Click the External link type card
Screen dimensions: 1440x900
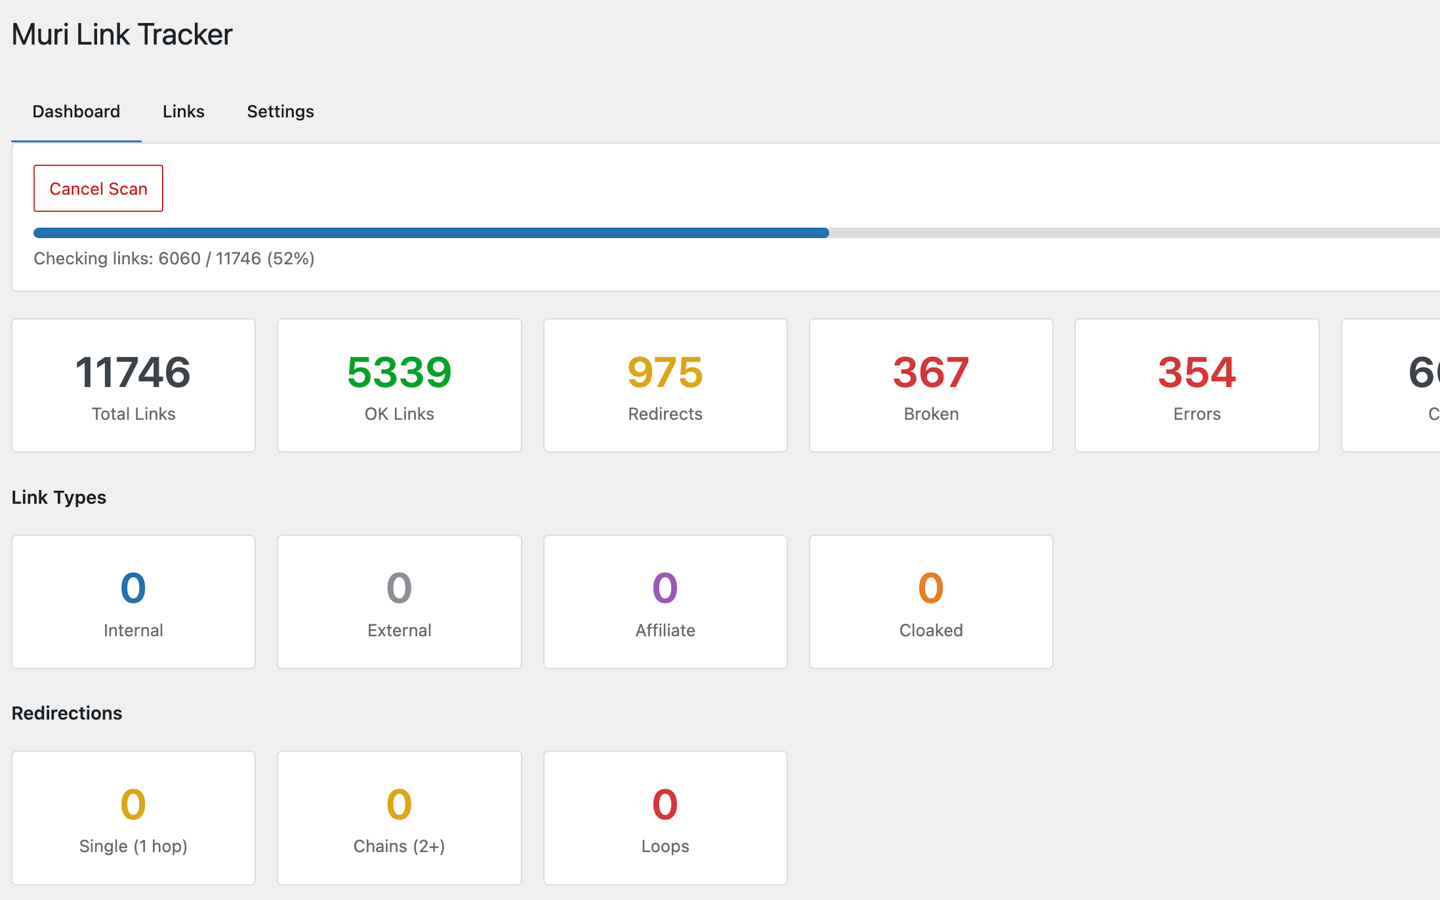(x=399, y=601)
